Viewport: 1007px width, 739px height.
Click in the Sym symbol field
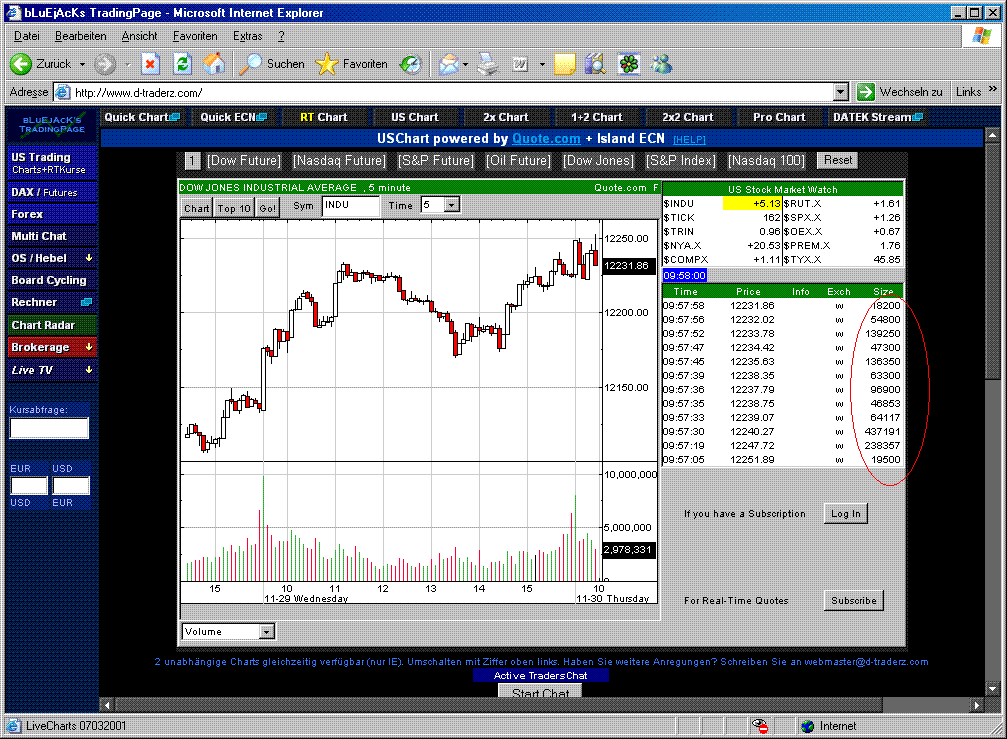351,205
